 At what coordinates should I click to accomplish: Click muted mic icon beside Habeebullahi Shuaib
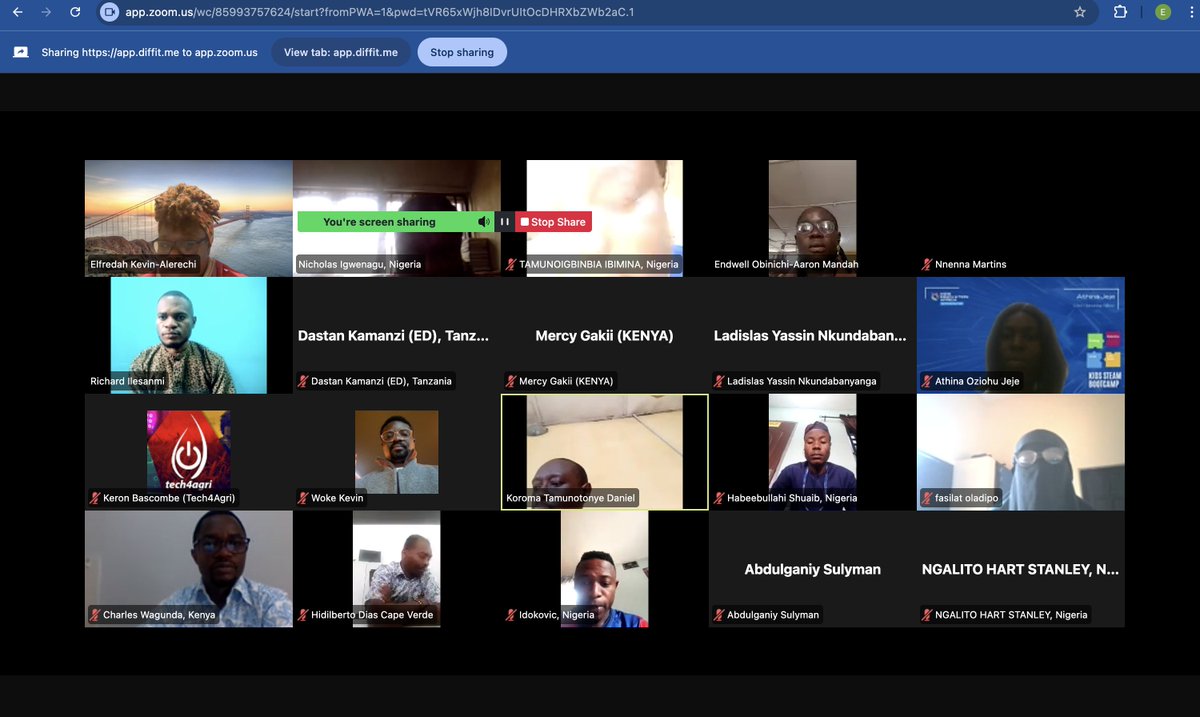(x=719, y=498)
